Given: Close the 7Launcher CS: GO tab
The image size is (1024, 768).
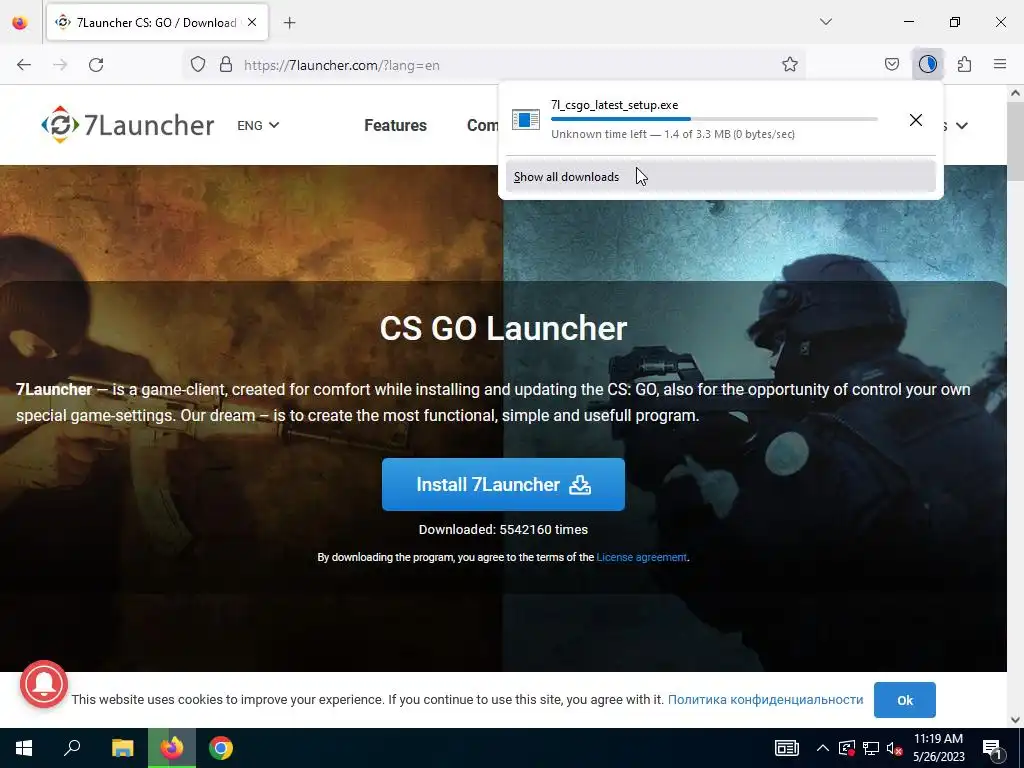Looking at the screenshot, I should (252, 22).
